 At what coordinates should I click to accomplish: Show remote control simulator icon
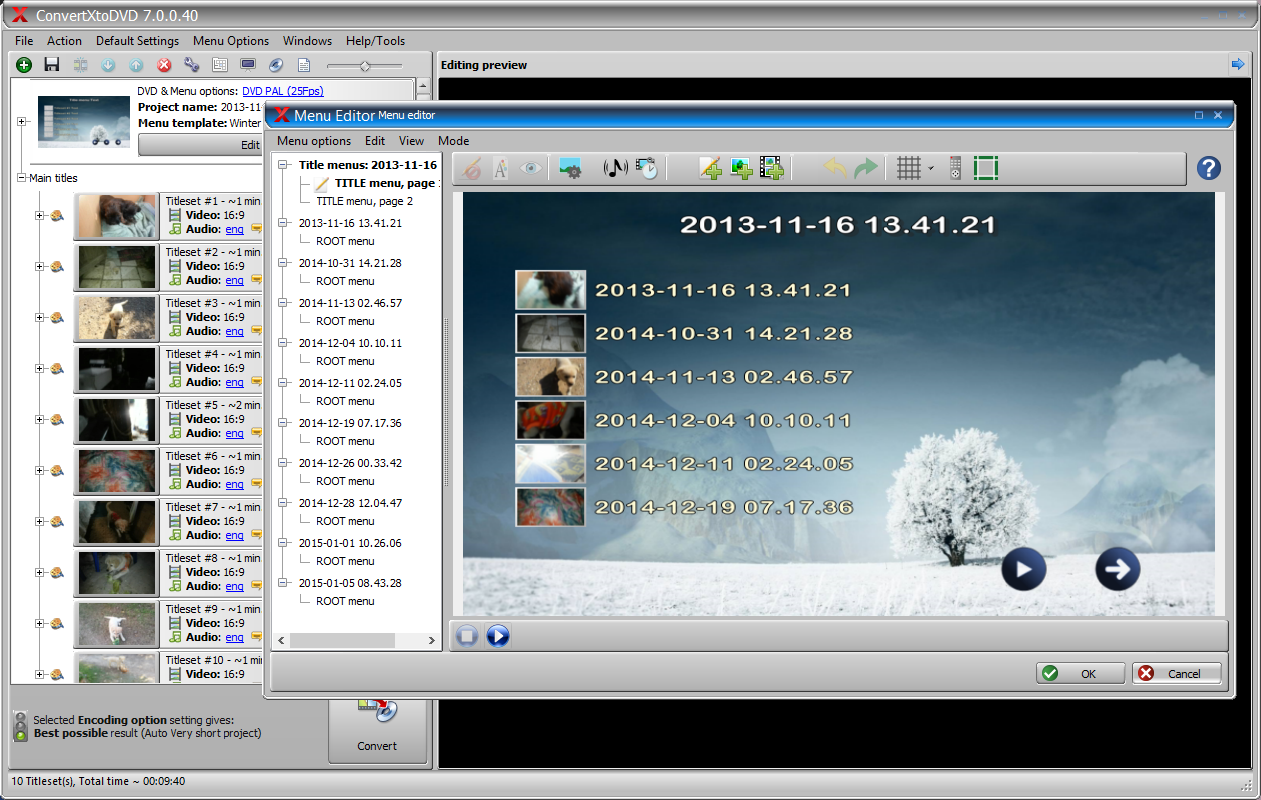[x=954, y=169]
